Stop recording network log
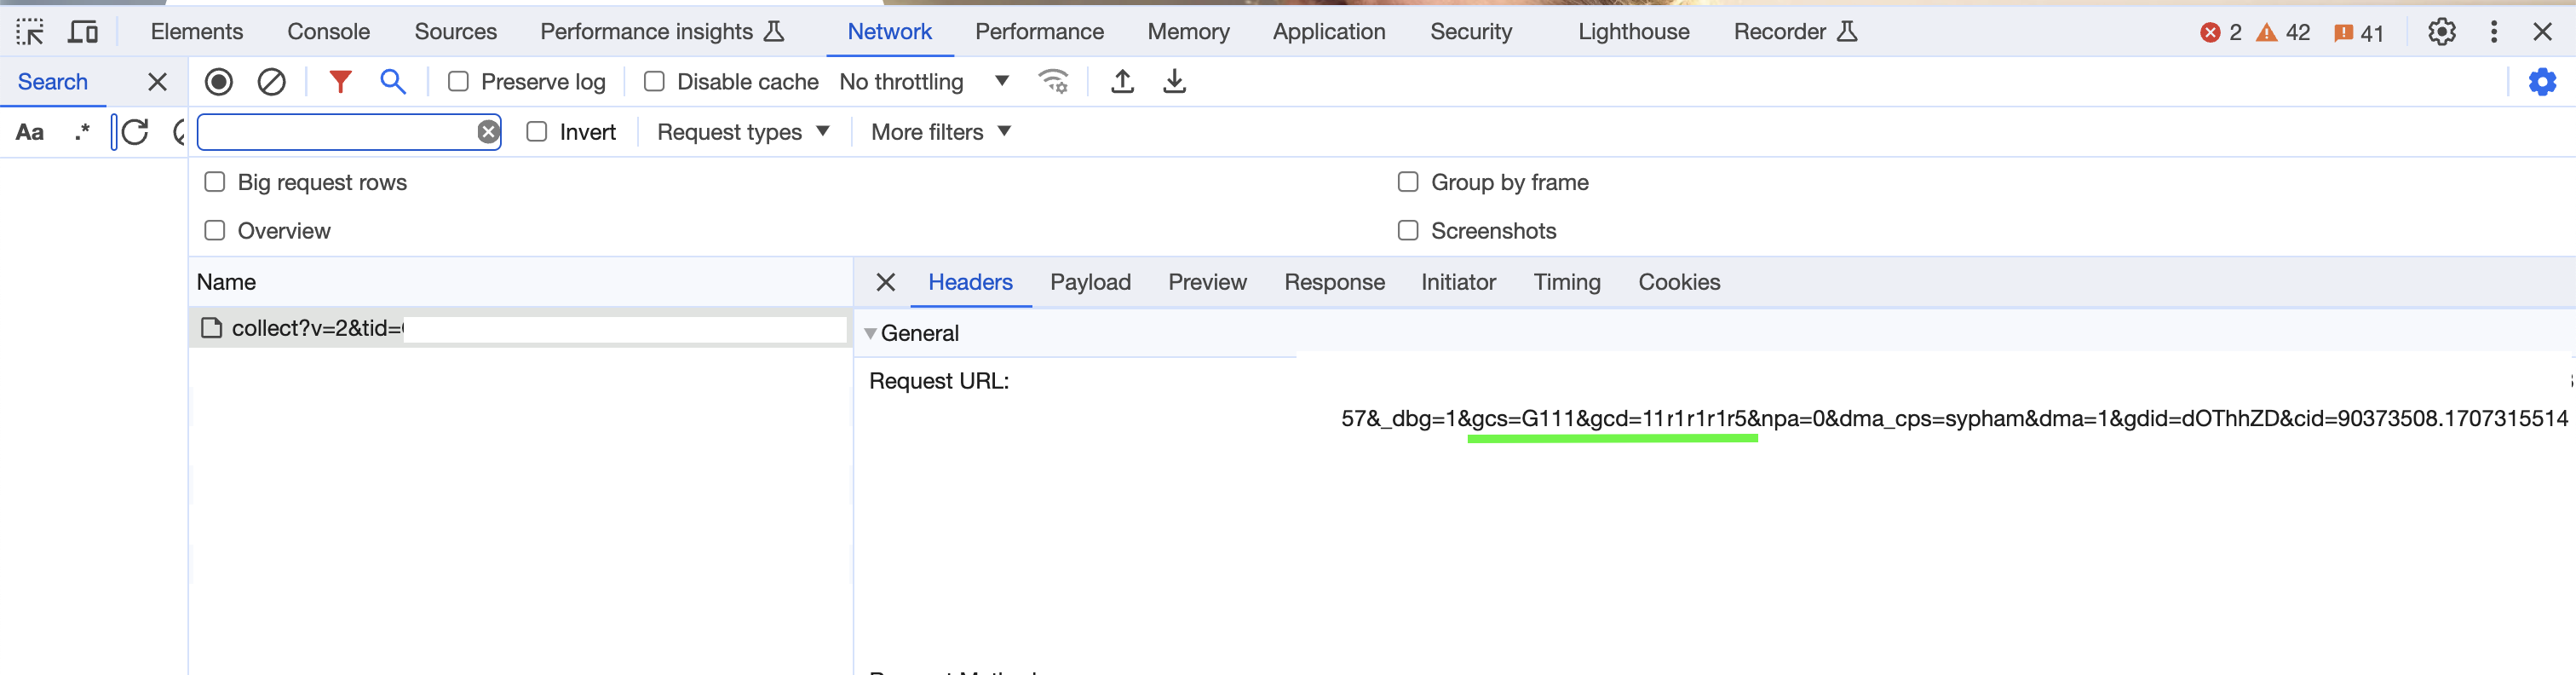The image size is (2576, 675). click(x=219, y=82)
